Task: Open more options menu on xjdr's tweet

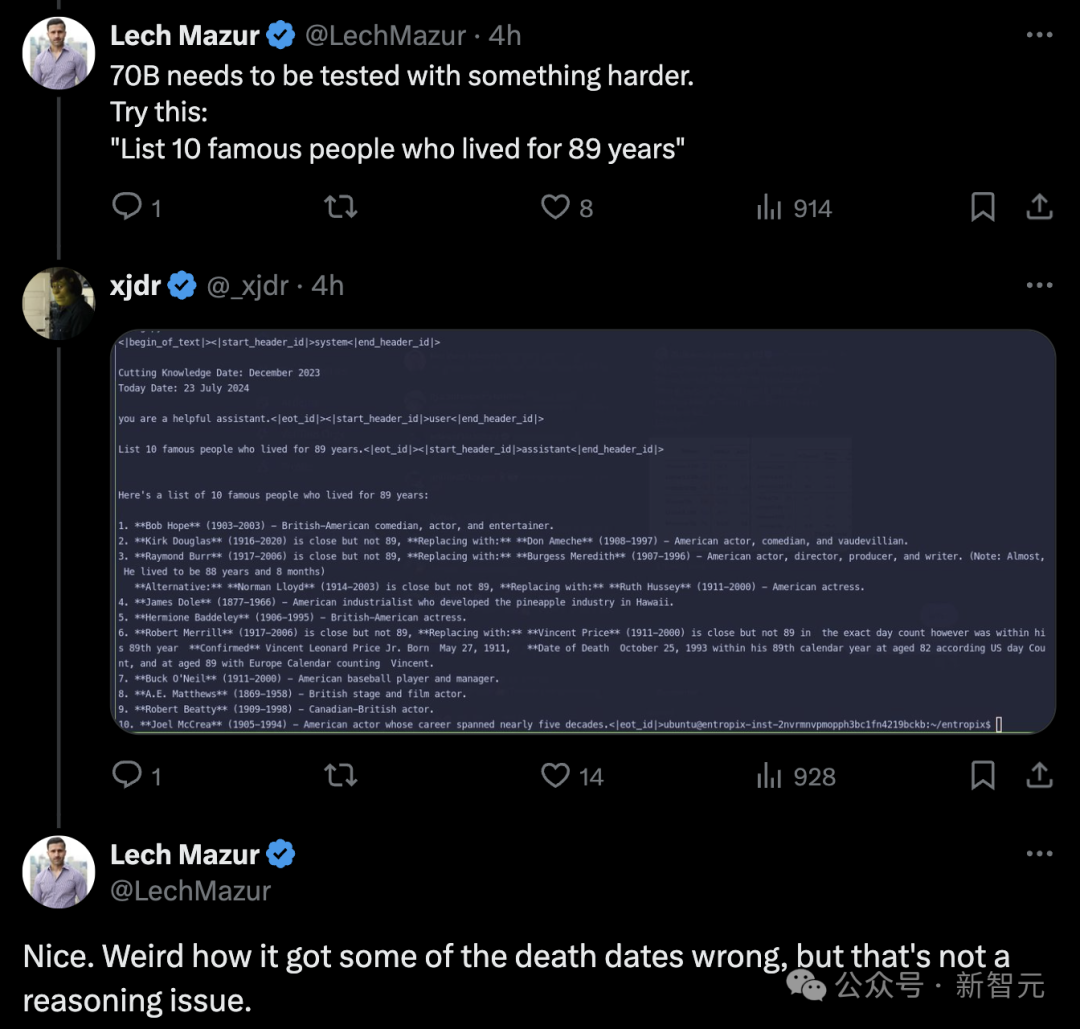Action: pyautogui.click(x=1039, y=286)
